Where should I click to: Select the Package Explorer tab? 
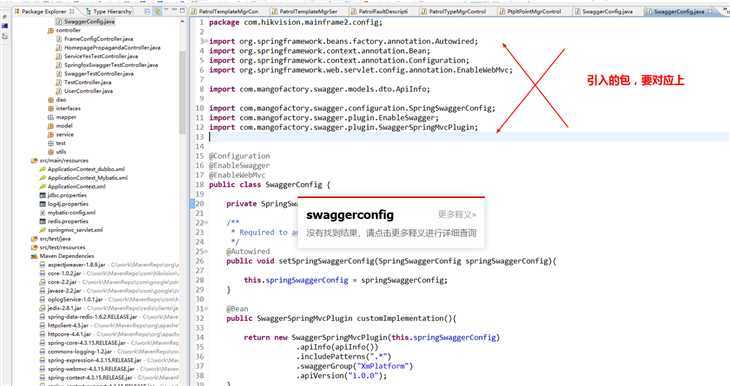44,11
